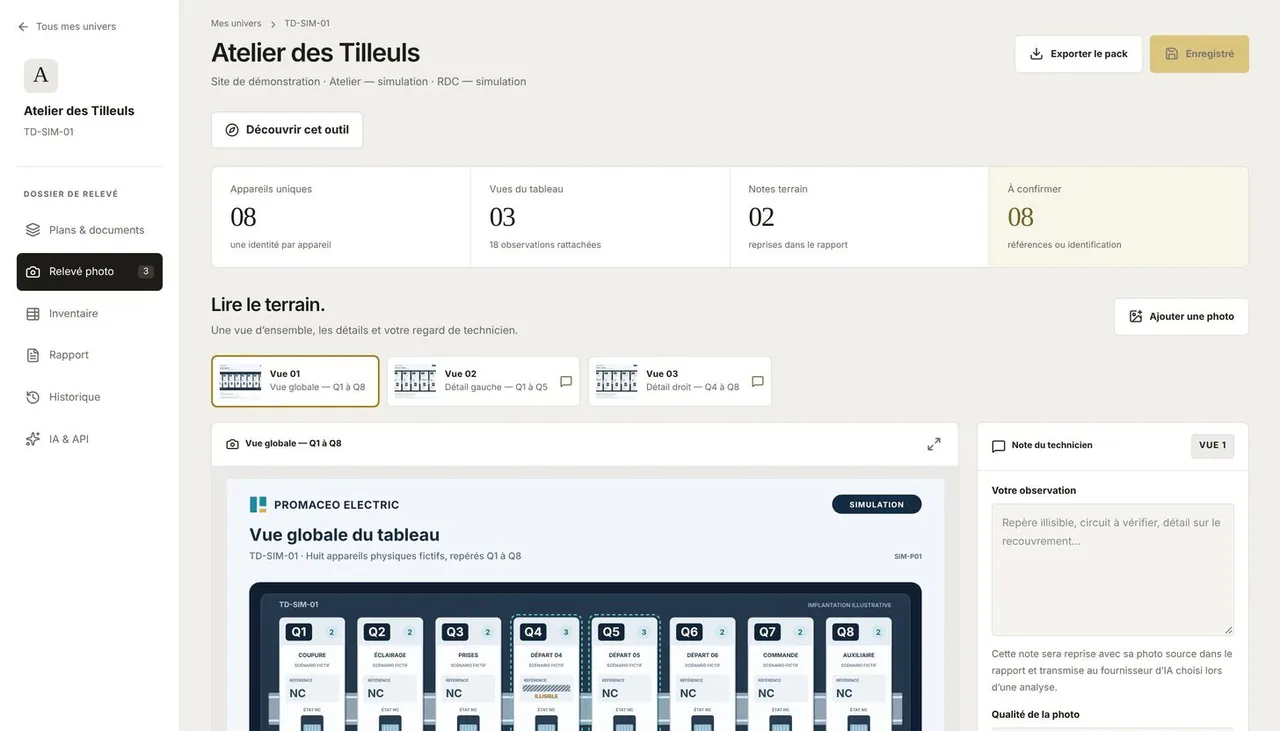Focus the Votre observation text area
The width and height of the screenshot is (1280, 731).
(1112, 570)
